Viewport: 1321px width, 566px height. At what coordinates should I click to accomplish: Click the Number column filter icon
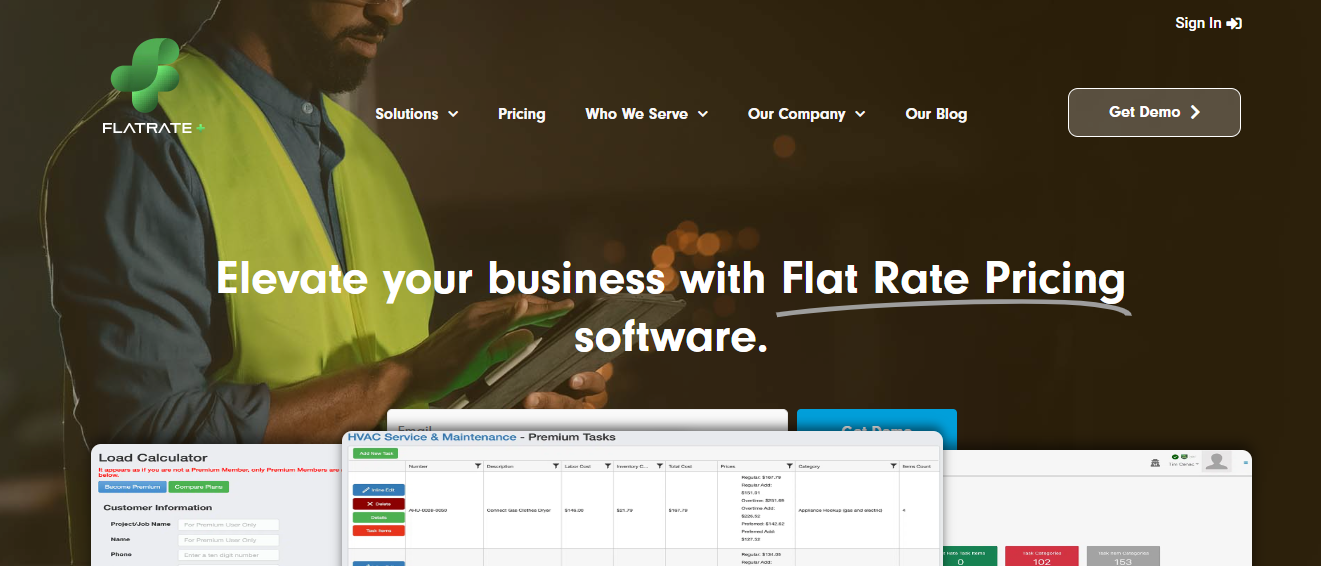pyautogui.click(x=477, y=466)
